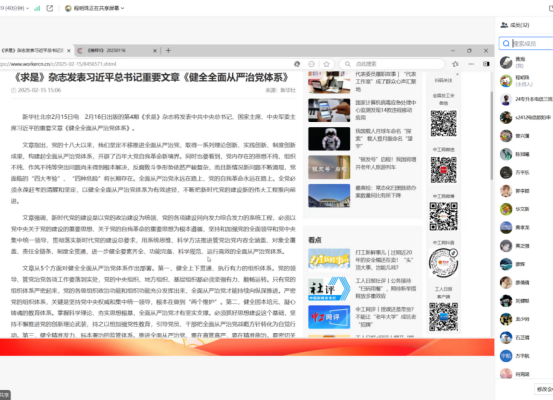Close the 20250116 browser tab

155,51
